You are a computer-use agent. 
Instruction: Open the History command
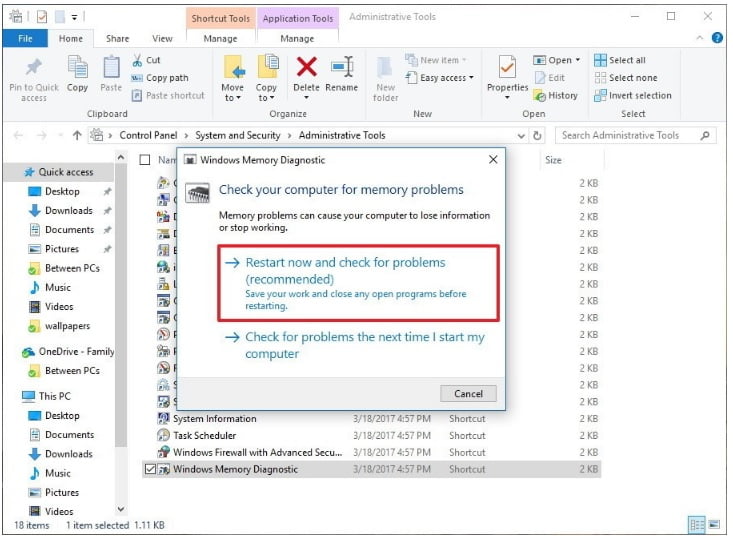click(x=556, y=95)
